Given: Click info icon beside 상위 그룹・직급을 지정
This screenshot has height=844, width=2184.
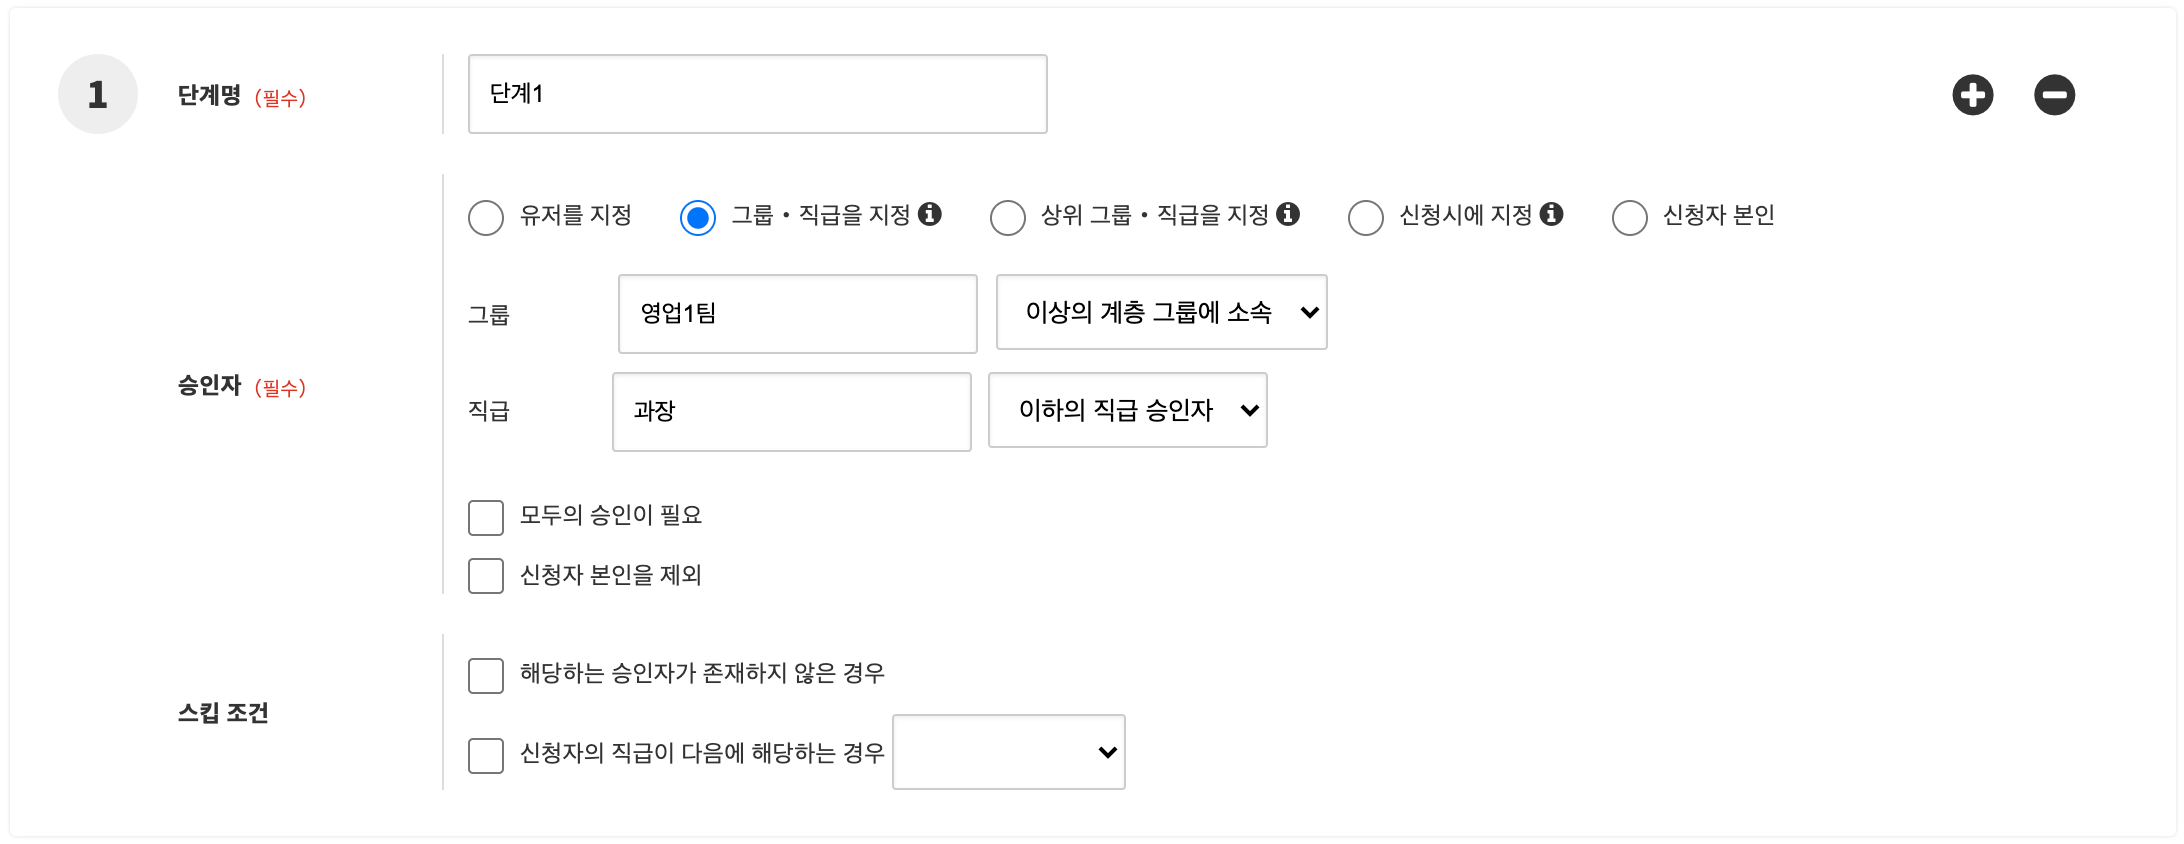Looking at the screenshot, I should tap(1288, 214).
